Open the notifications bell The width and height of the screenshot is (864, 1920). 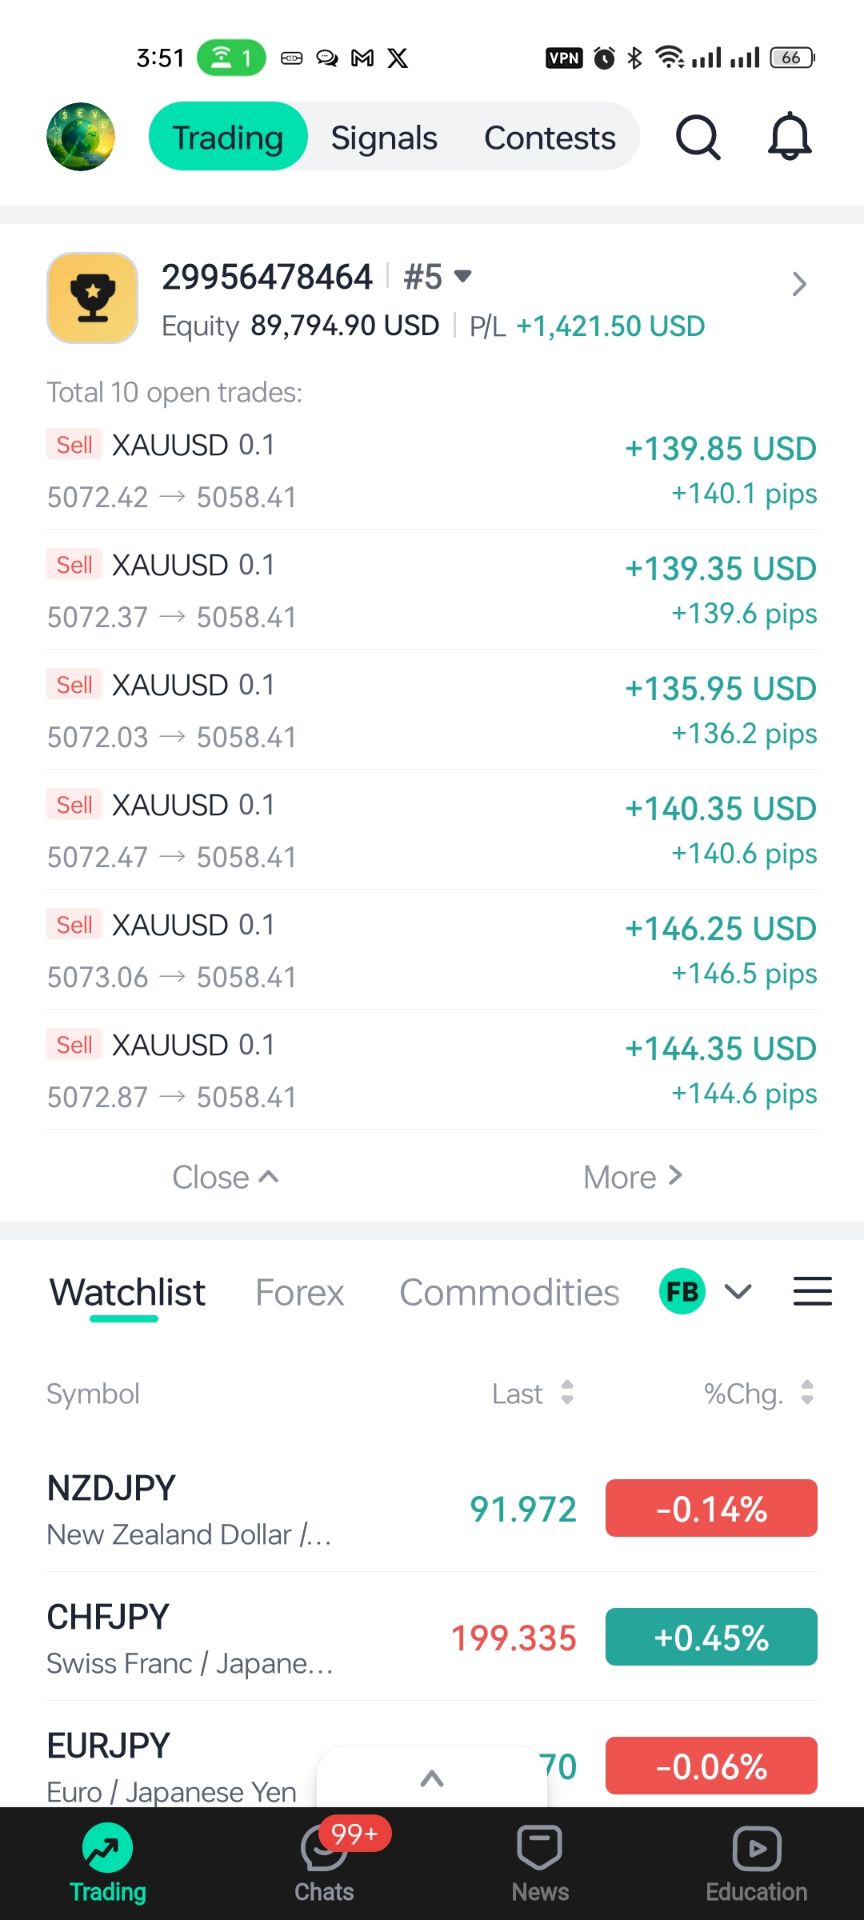(x=789, y=137)
